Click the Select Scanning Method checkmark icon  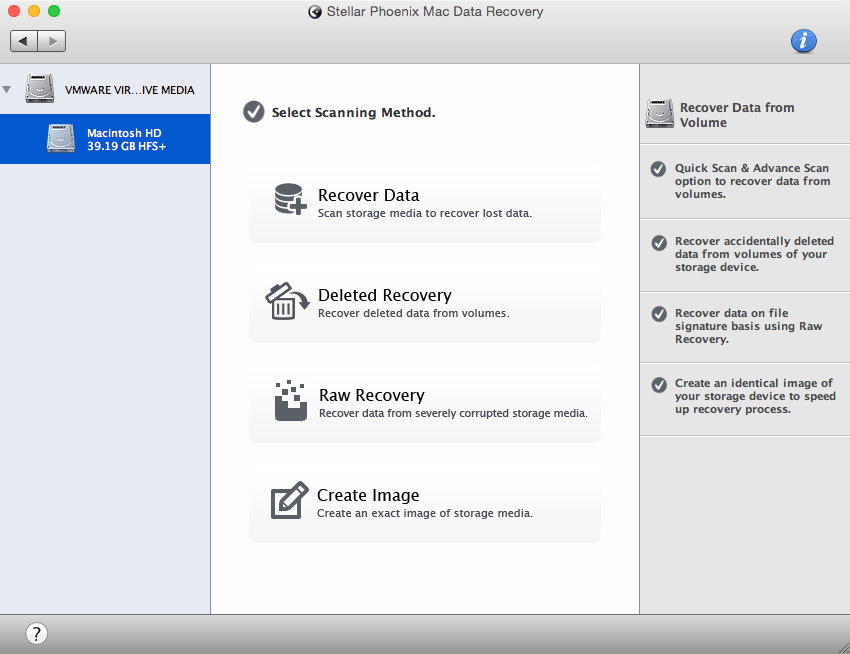point(253,112)
